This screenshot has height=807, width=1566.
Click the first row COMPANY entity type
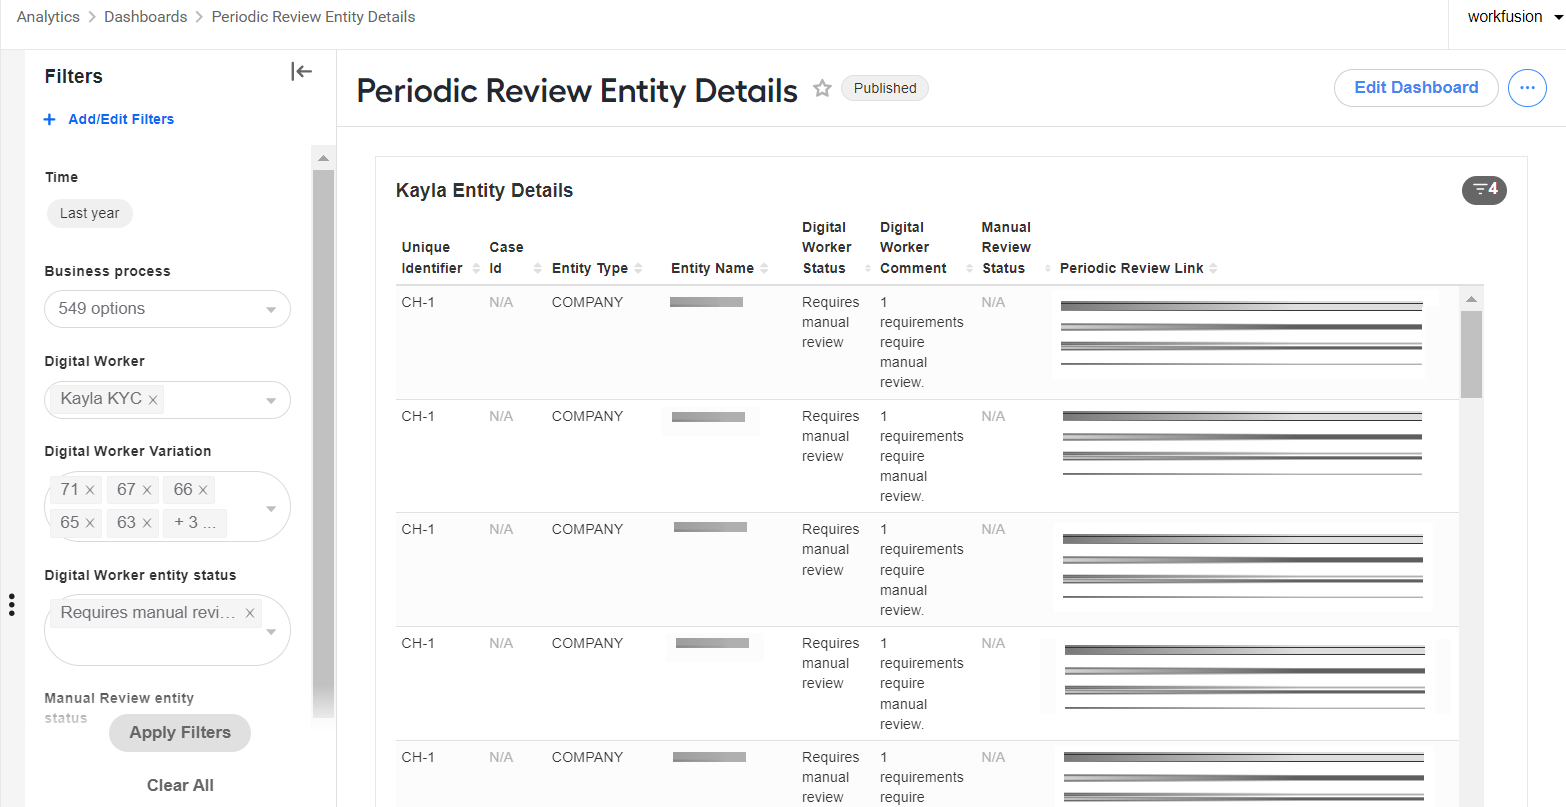[587, 302]
